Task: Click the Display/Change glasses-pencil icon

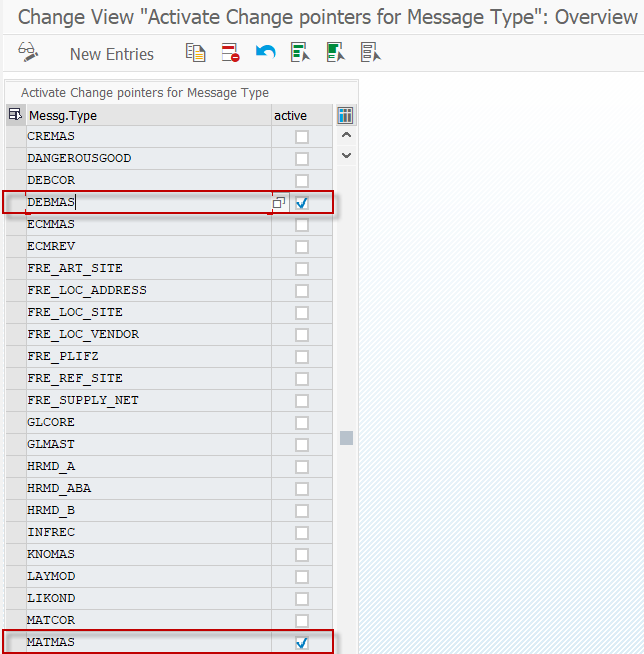Action: point(28,53)
